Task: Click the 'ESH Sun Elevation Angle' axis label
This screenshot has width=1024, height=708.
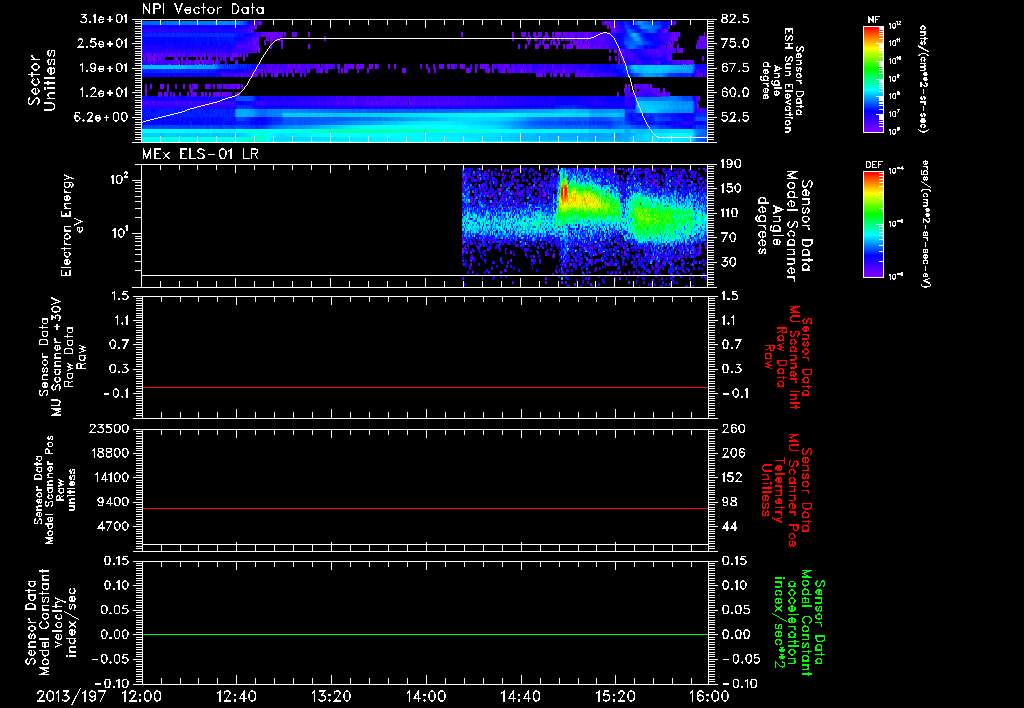Action: click(x=783, y=80)
